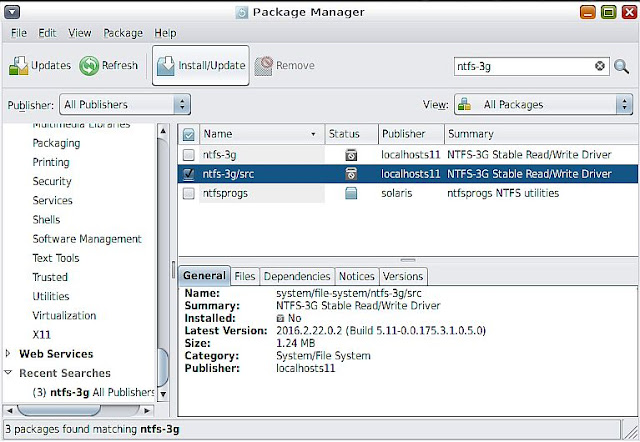Open the View menu
The image size is (640, 442).
click(80, 33)
